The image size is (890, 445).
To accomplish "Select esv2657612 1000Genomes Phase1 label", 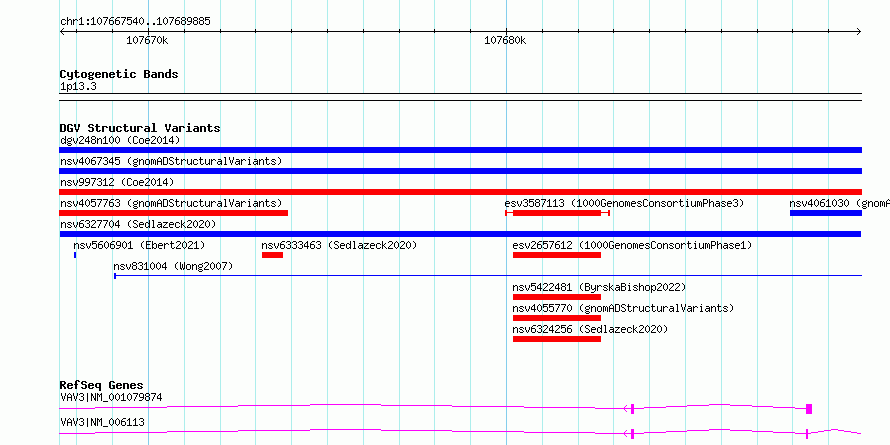I will coord(632,245).
